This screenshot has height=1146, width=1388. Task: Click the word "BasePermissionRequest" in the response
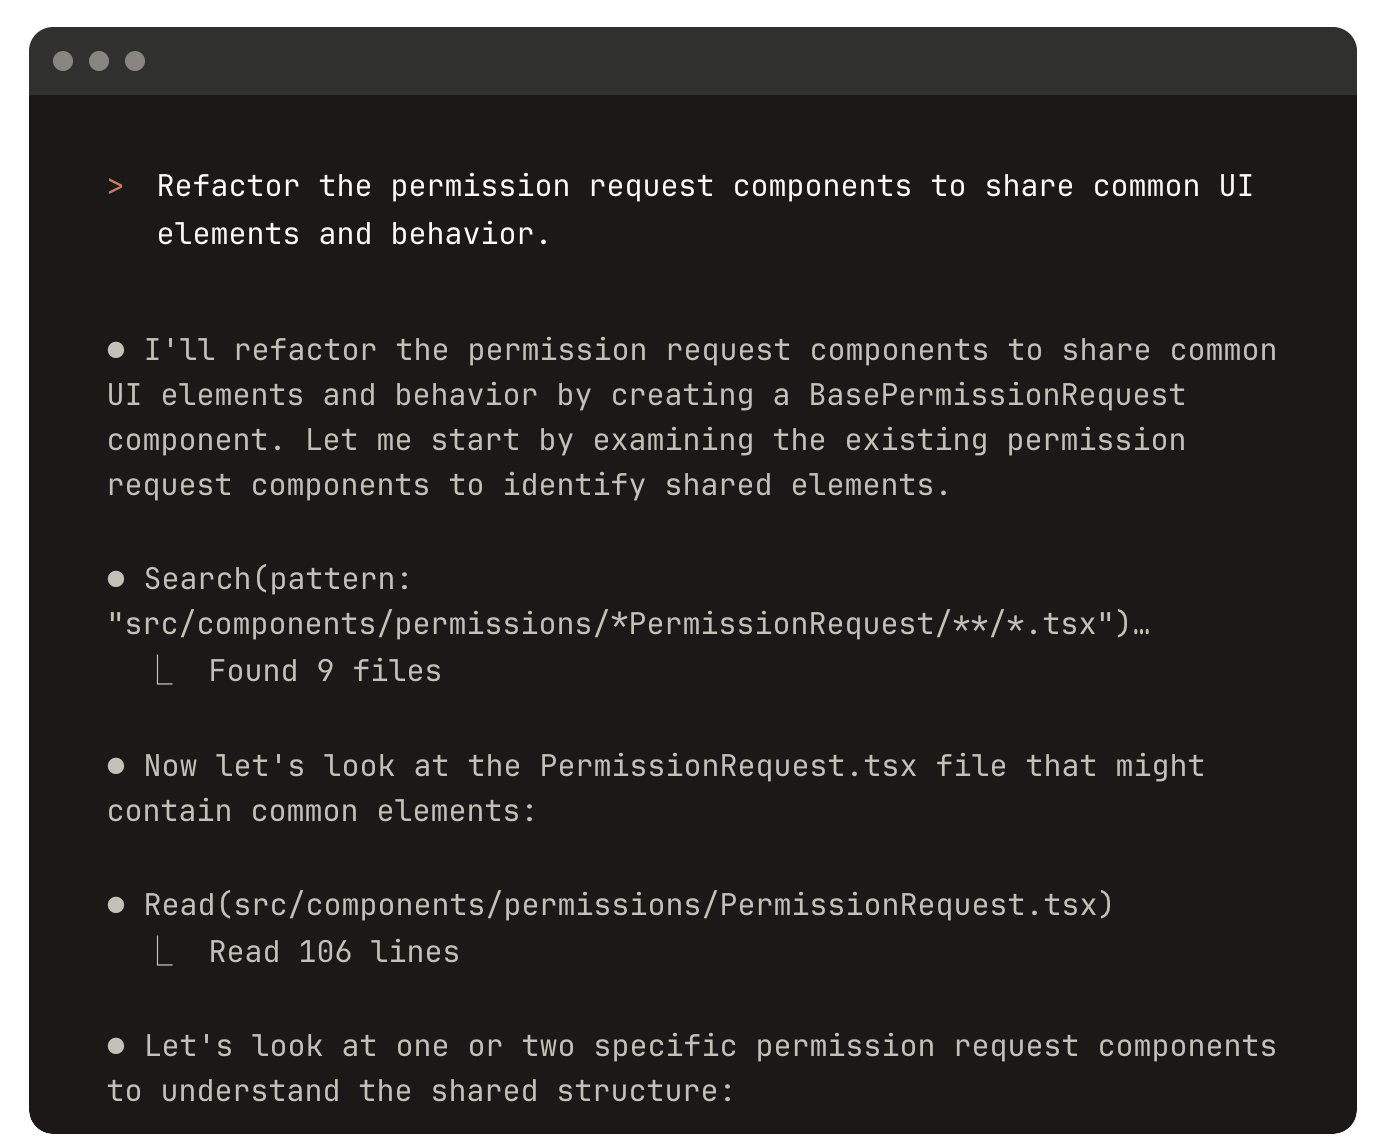coord(997,395)
